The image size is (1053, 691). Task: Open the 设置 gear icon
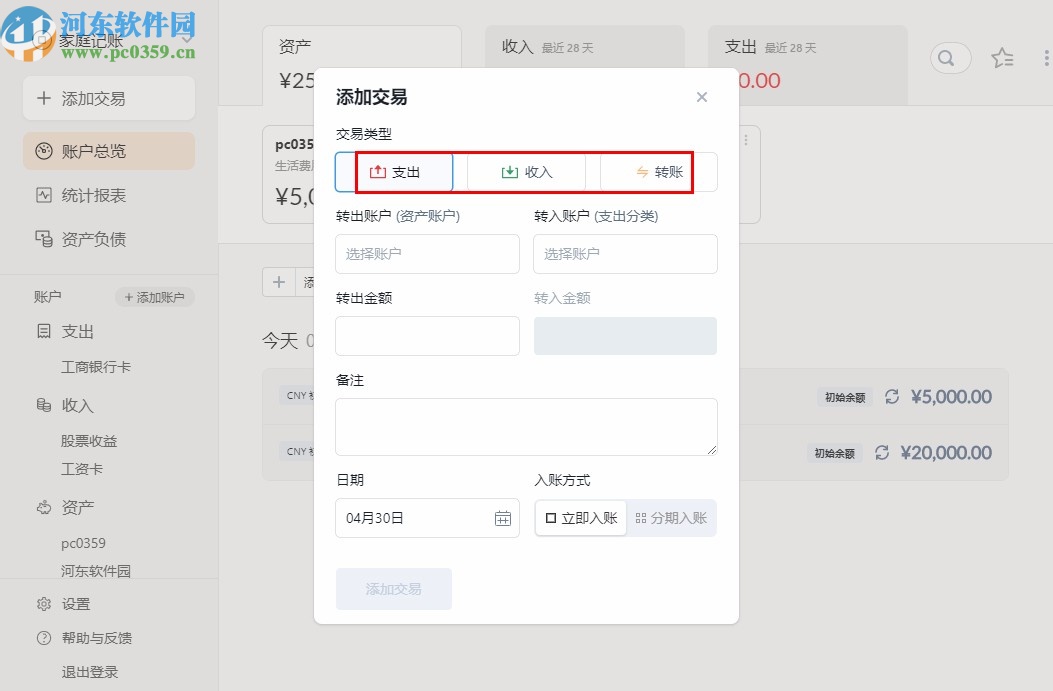pos(75,604)
